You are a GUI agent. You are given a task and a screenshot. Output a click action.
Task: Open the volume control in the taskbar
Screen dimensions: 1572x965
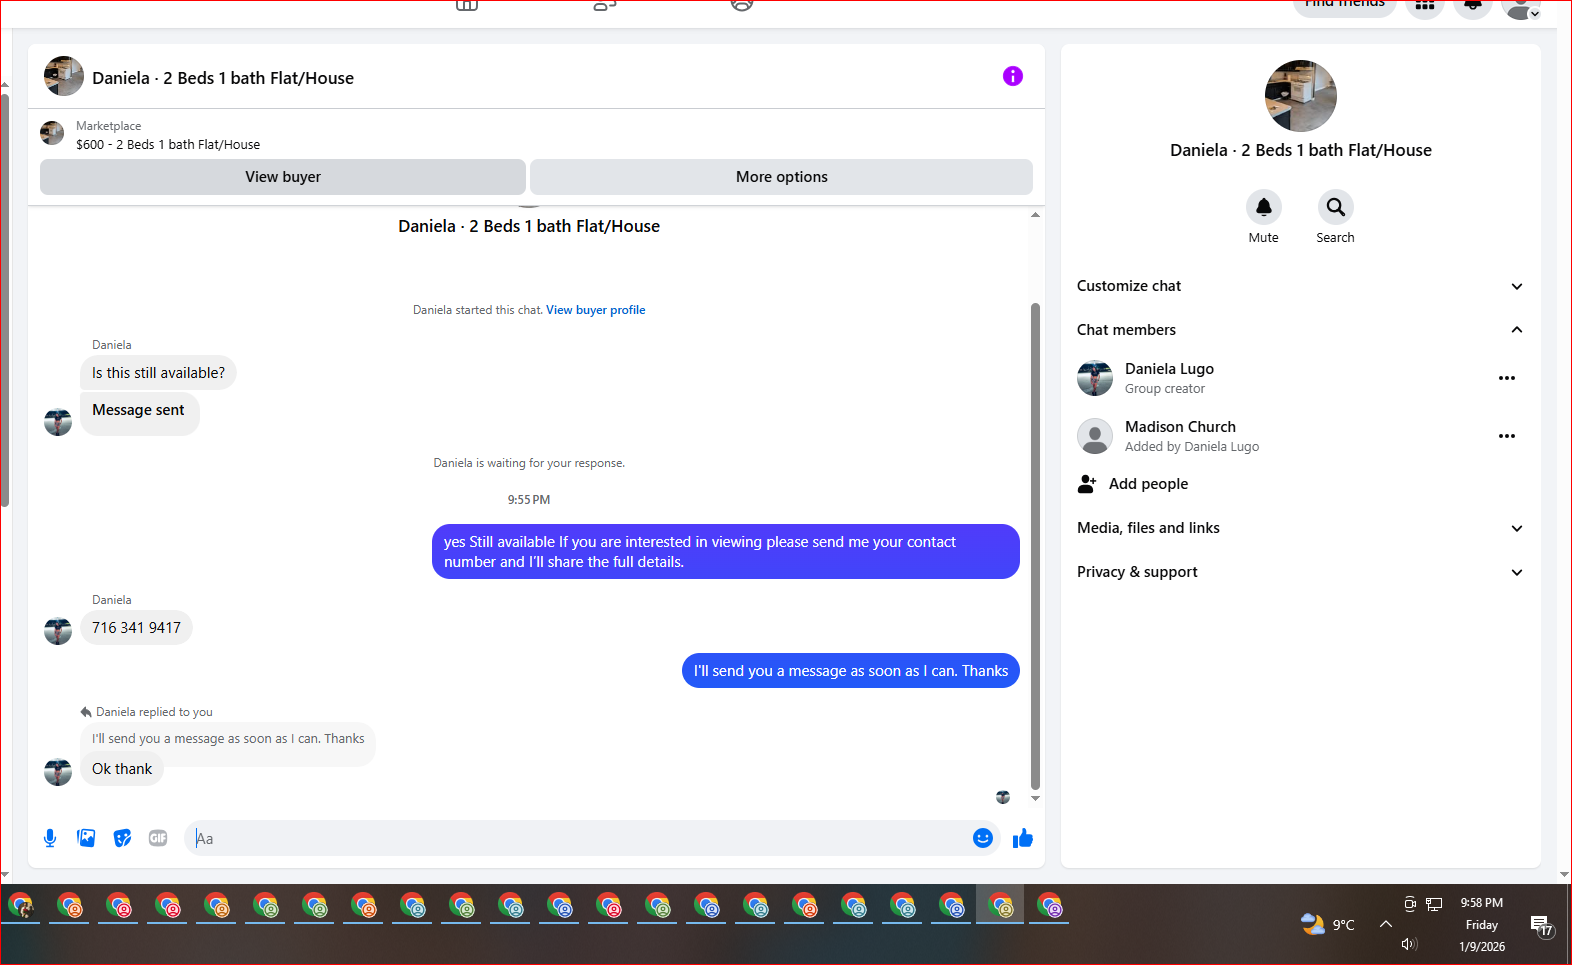pos(1409,944)
